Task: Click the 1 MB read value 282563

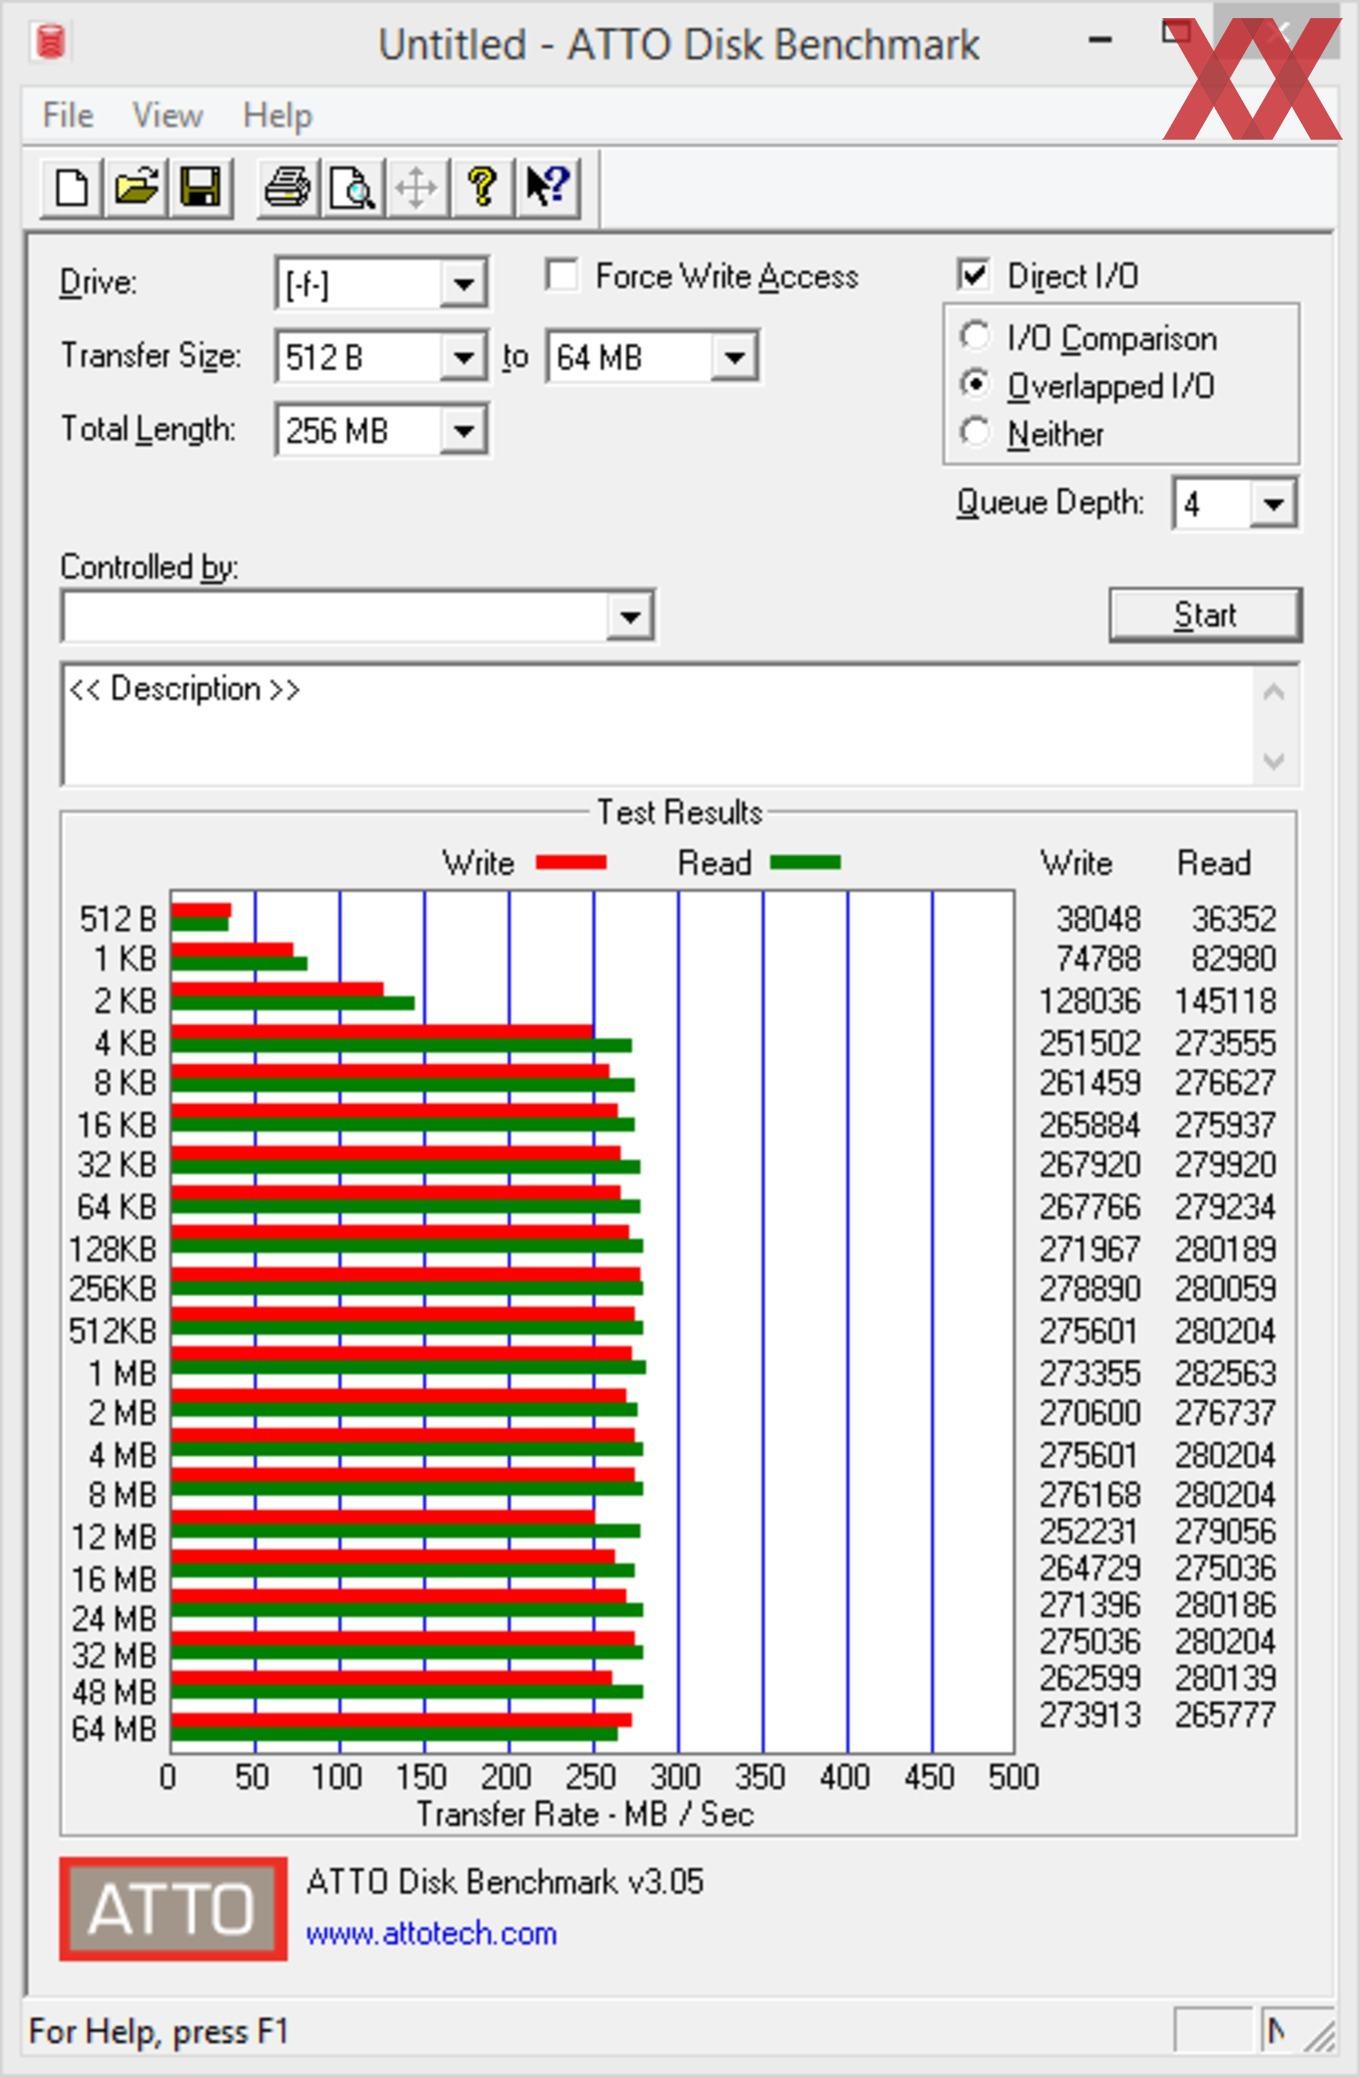Action: coord(1225,1373)
